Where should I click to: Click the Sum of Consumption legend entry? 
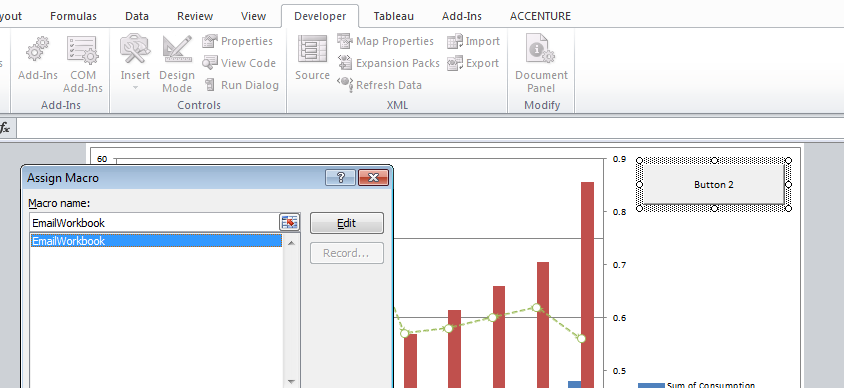[x=697, y=384]
